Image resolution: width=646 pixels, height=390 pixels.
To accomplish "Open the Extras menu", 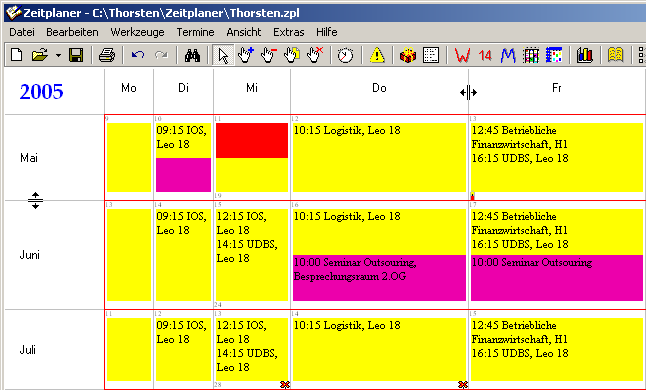I will pyautogui.click(x=288, y=32).
